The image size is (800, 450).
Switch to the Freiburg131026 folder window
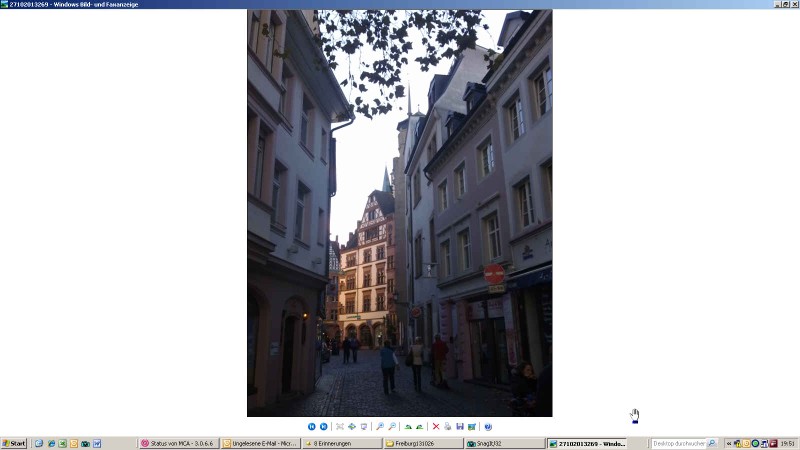pyautogui.click(x=422, y=443)
